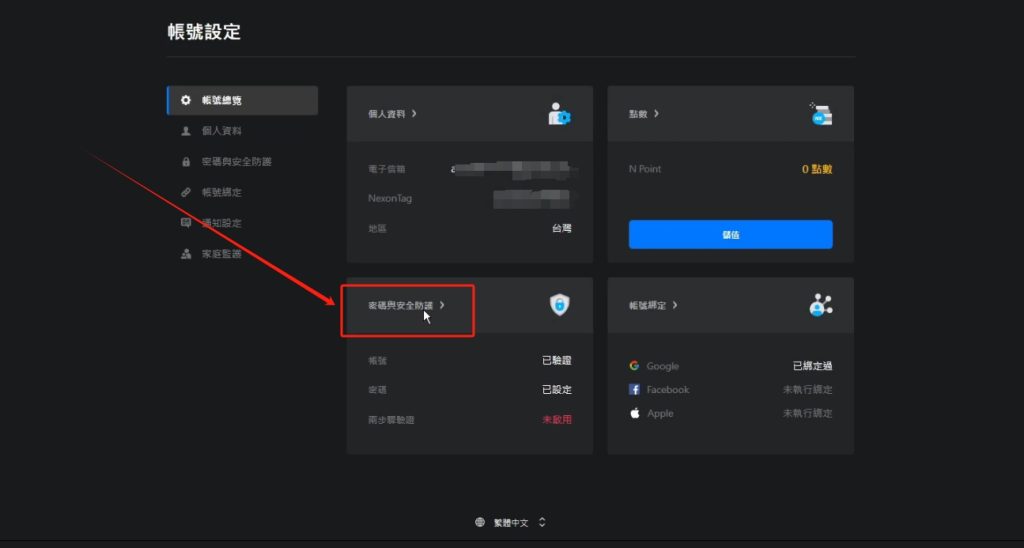Viewport: 1024px width, 548px height.
Task: Click the up-down arrows beside 繁體中文
Action: tap(542, 523)
